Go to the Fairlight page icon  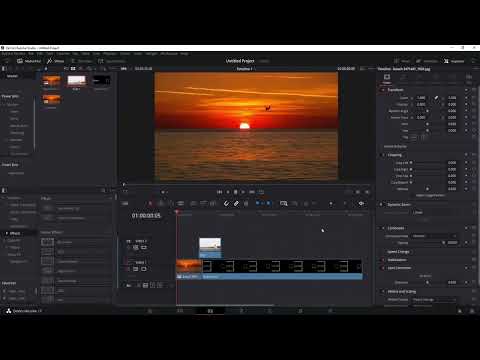tap(300, 311)
